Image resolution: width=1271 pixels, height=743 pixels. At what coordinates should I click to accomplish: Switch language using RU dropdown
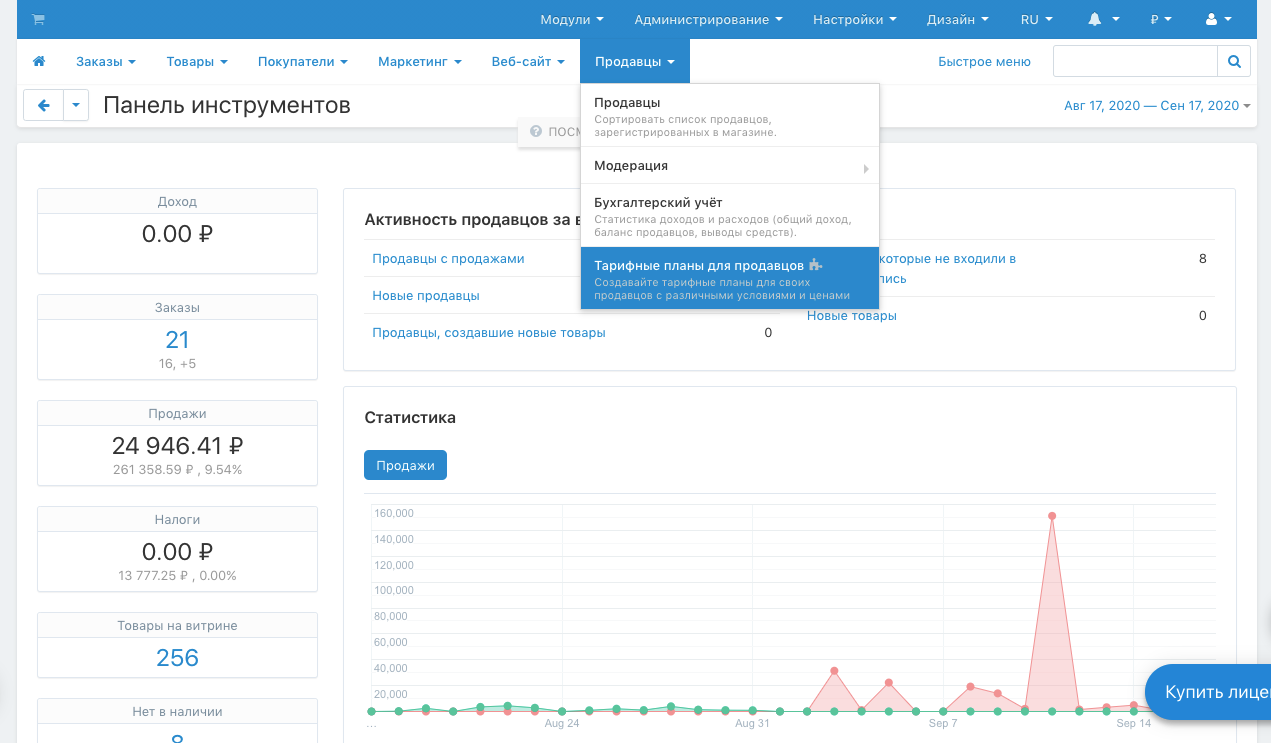click(x=1036, y=19)
